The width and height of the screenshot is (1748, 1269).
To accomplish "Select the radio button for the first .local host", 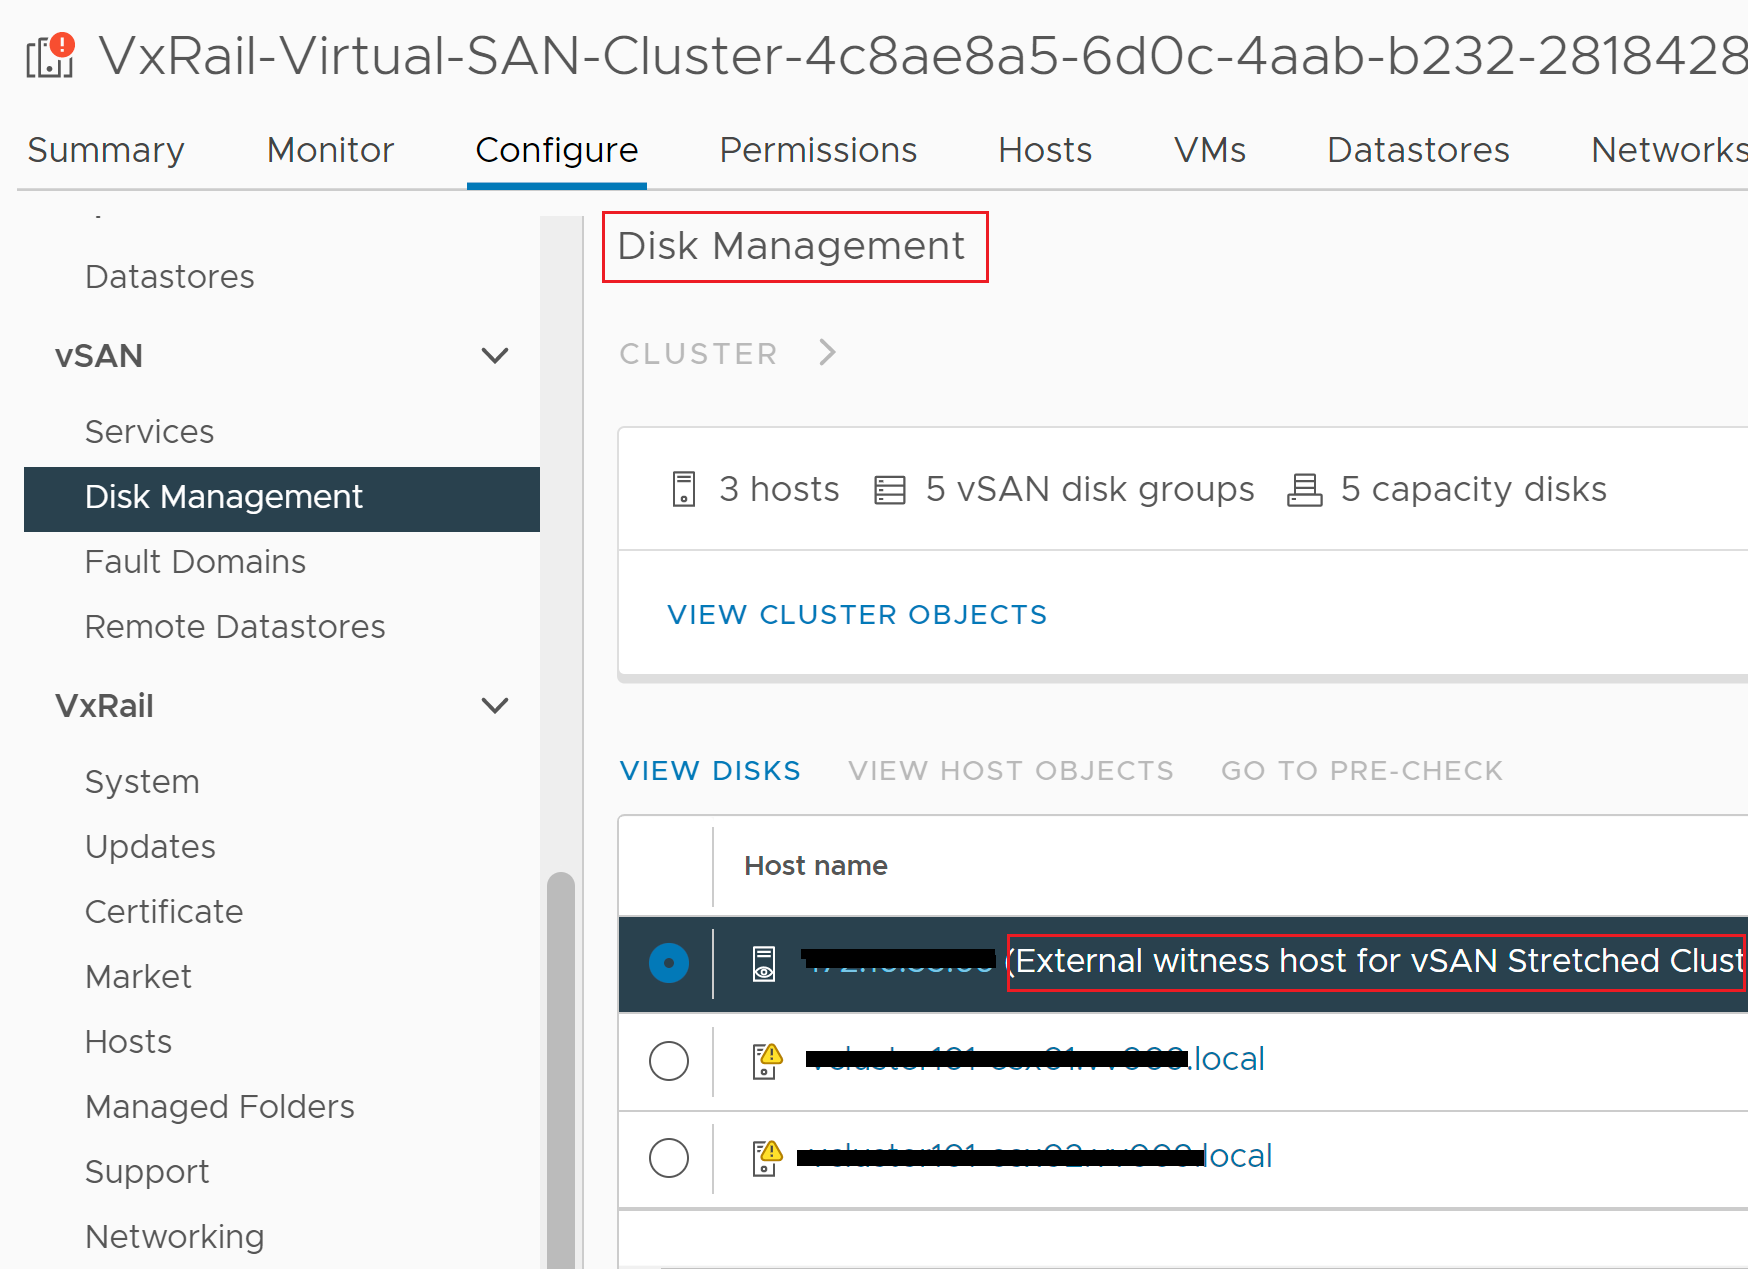I will (x=669, y=1061).
